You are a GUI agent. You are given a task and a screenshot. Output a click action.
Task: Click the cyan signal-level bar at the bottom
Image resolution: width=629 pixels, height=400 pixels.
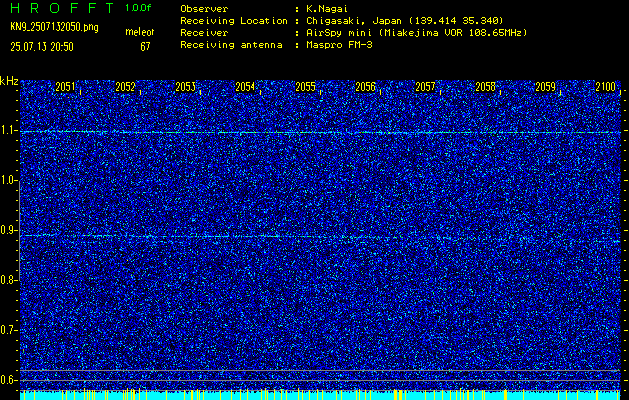320,395
